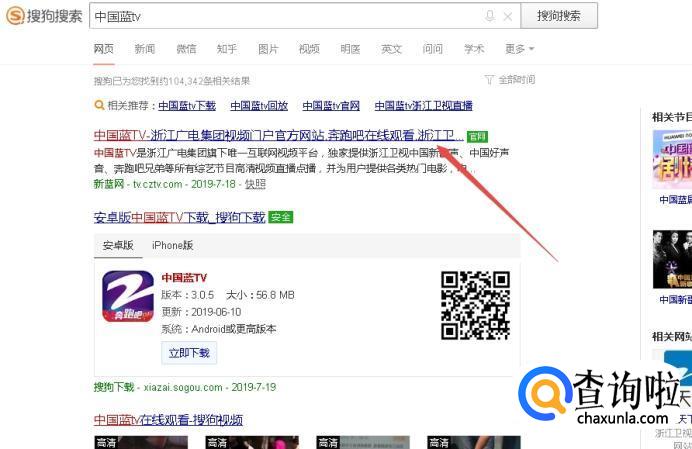Switch to the iPhone版 tab
Viewport: 692px width, 449px height.
click(x=173, y=245)
